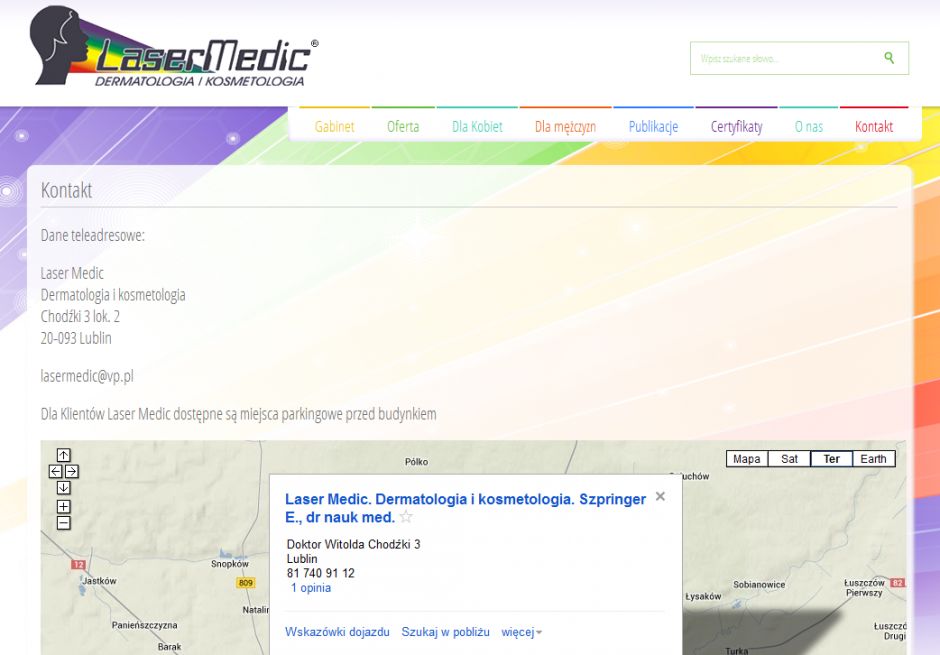Close the map info popup
This screenshot has width=940, height=655.
pyautogui.click(x=660, y=496)
